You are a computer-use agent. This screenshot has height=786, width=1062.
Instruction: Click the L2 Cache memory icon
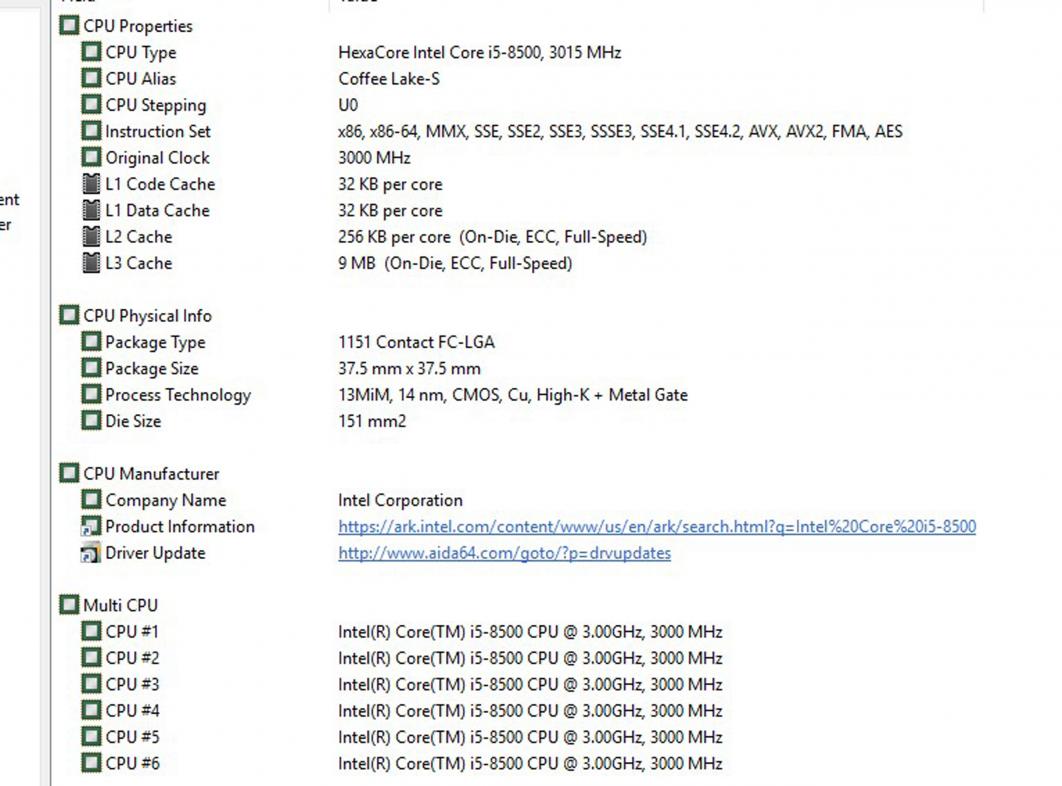[x=91, y=236]
